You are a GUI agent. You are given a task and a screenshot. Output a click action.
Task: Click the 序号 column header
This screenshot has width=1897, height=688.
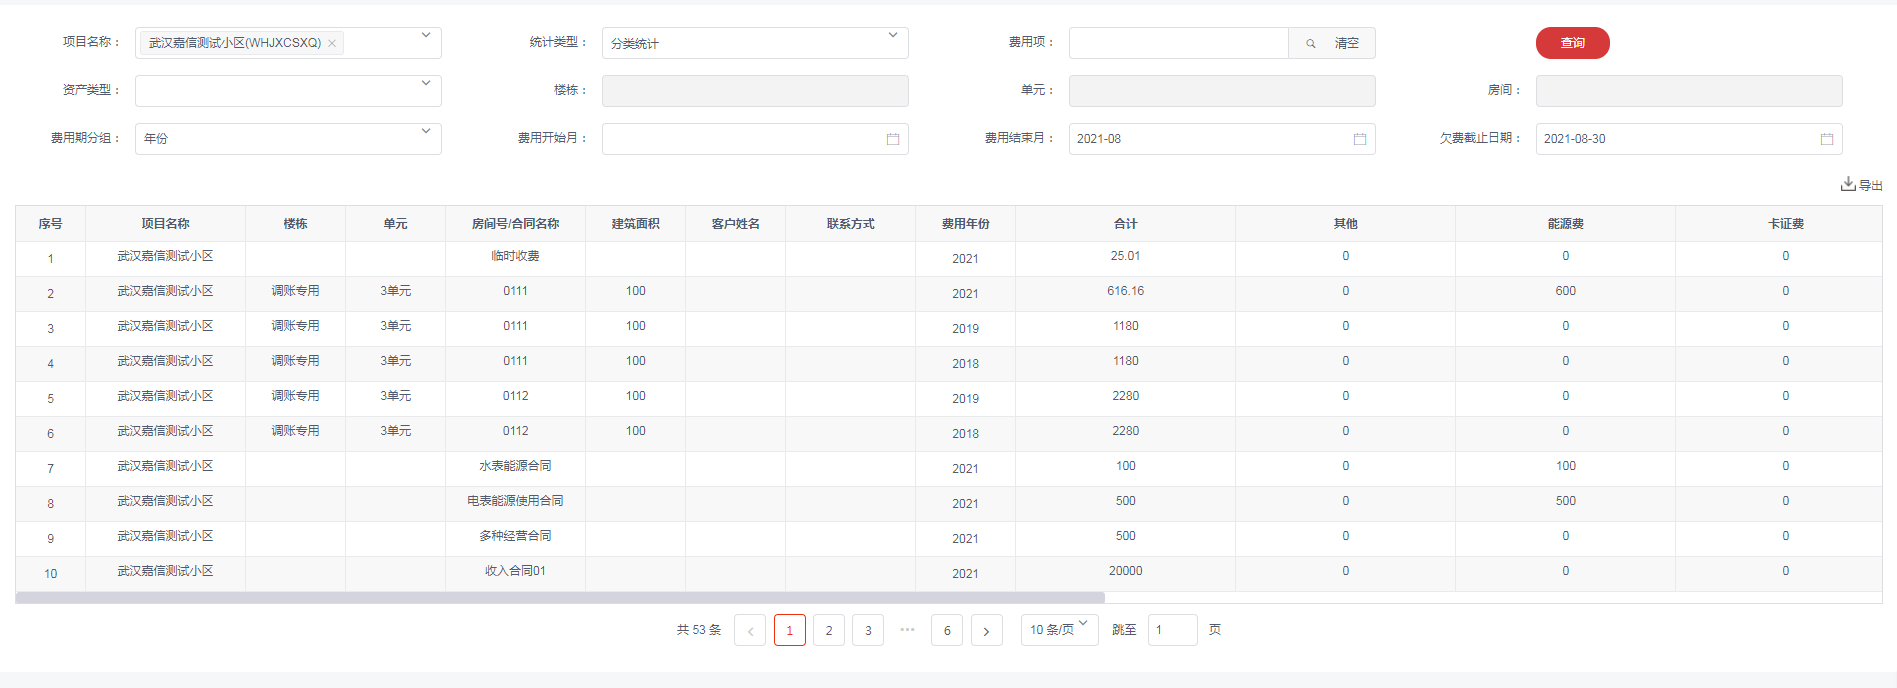click(50, 224)
